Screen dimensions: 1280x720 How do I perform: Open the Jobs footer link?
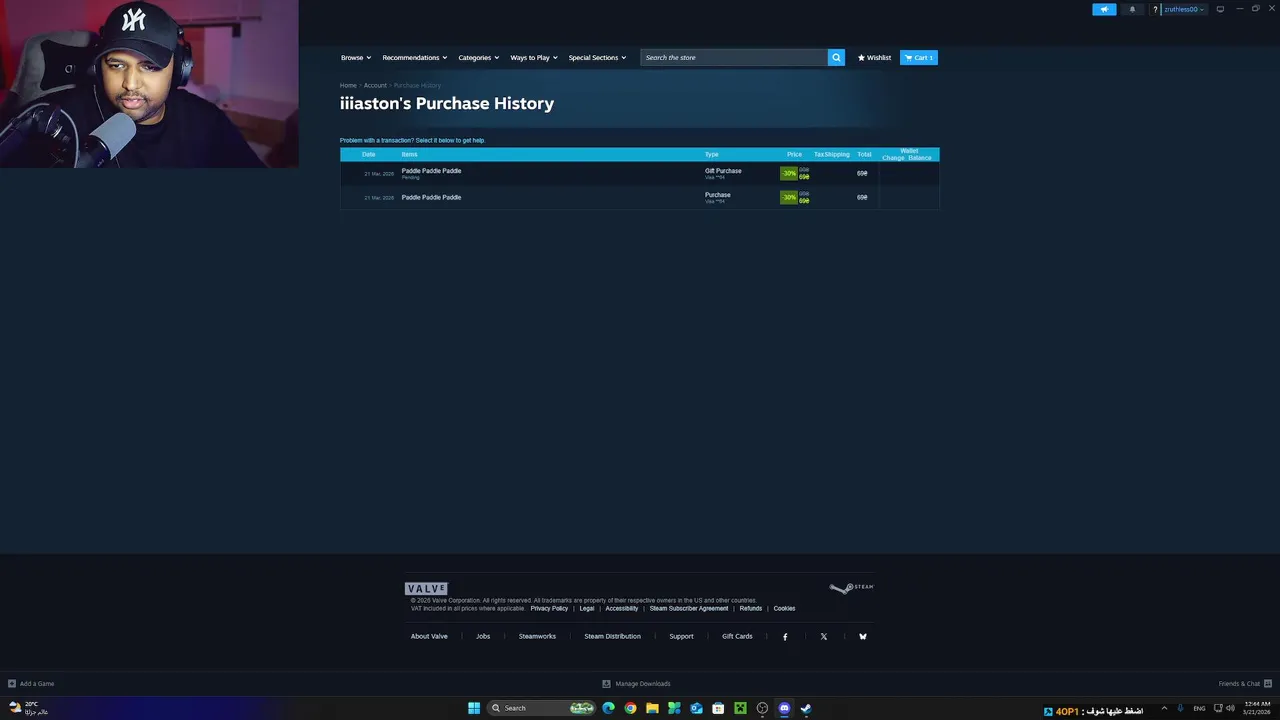(x=483, y=636)
